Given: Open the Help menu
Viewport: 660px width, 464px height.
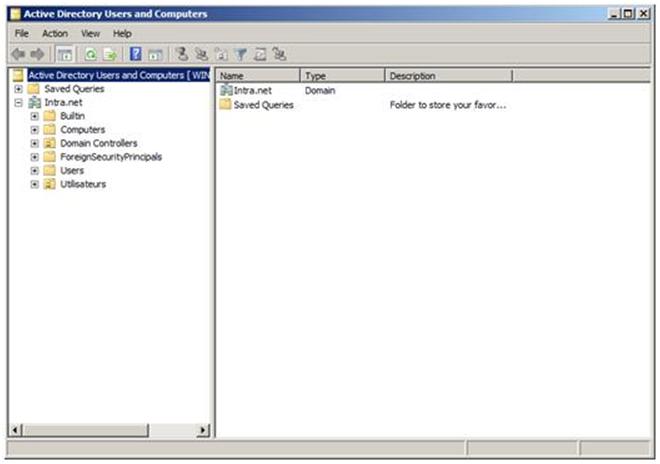Looking at the screenshot, I should [122, 34].
